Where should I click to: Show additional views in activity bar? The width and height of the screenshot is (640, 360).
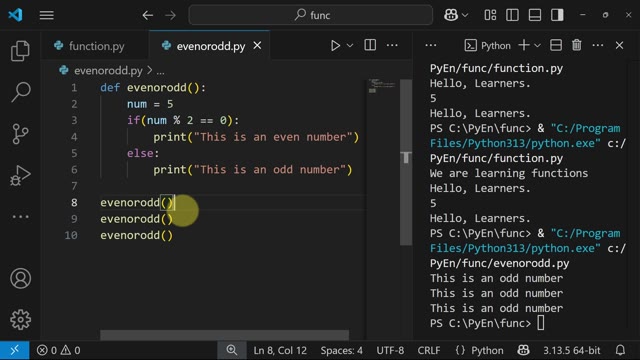pos(20,217)
